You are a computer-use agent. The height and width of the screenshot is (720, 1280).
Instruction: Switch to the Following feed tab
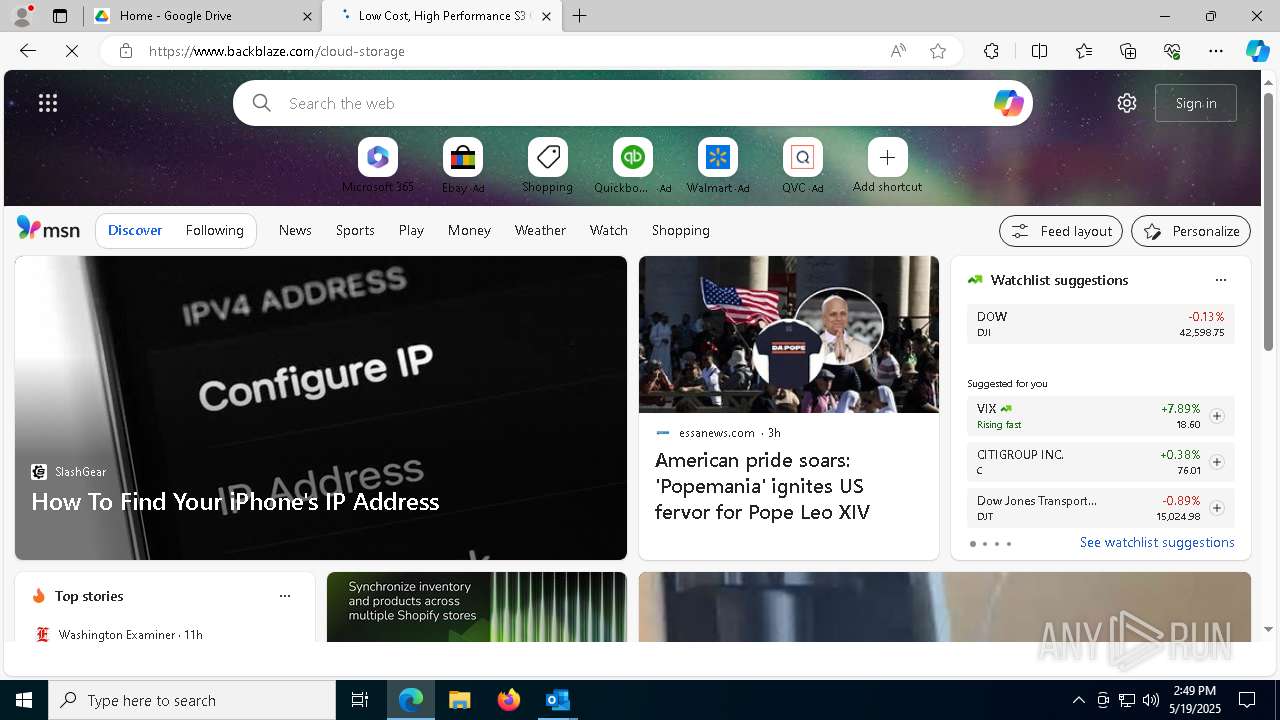[x=214, y=230]
